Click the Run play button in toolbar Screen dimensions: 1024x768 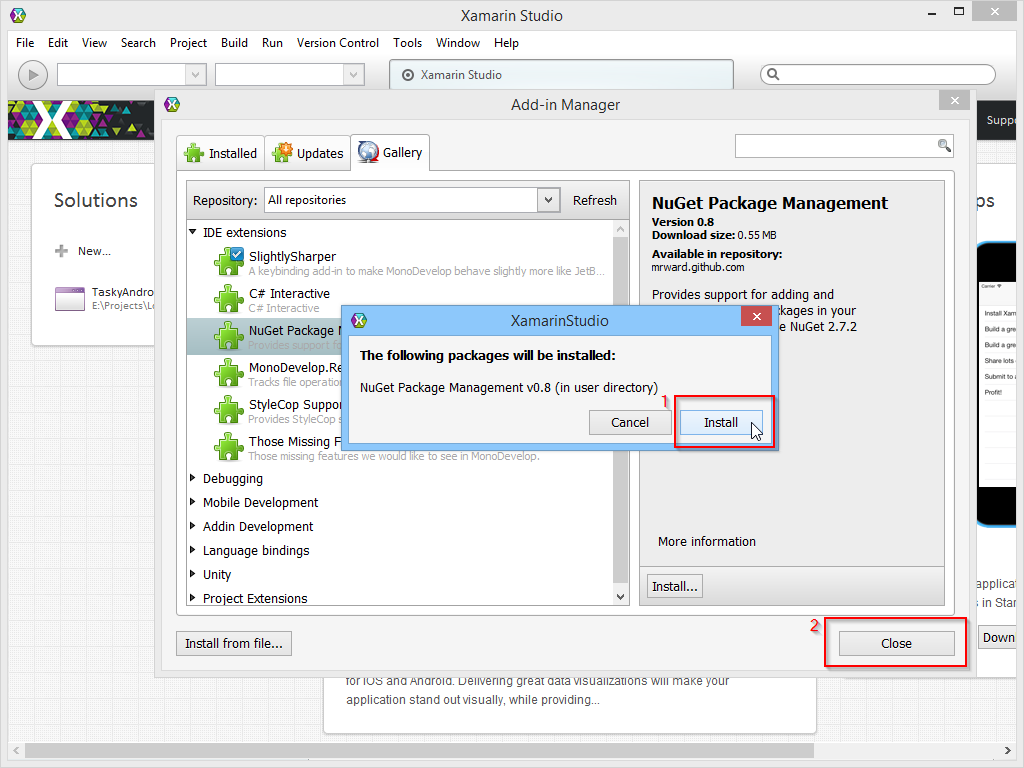[x=33, y=75]
